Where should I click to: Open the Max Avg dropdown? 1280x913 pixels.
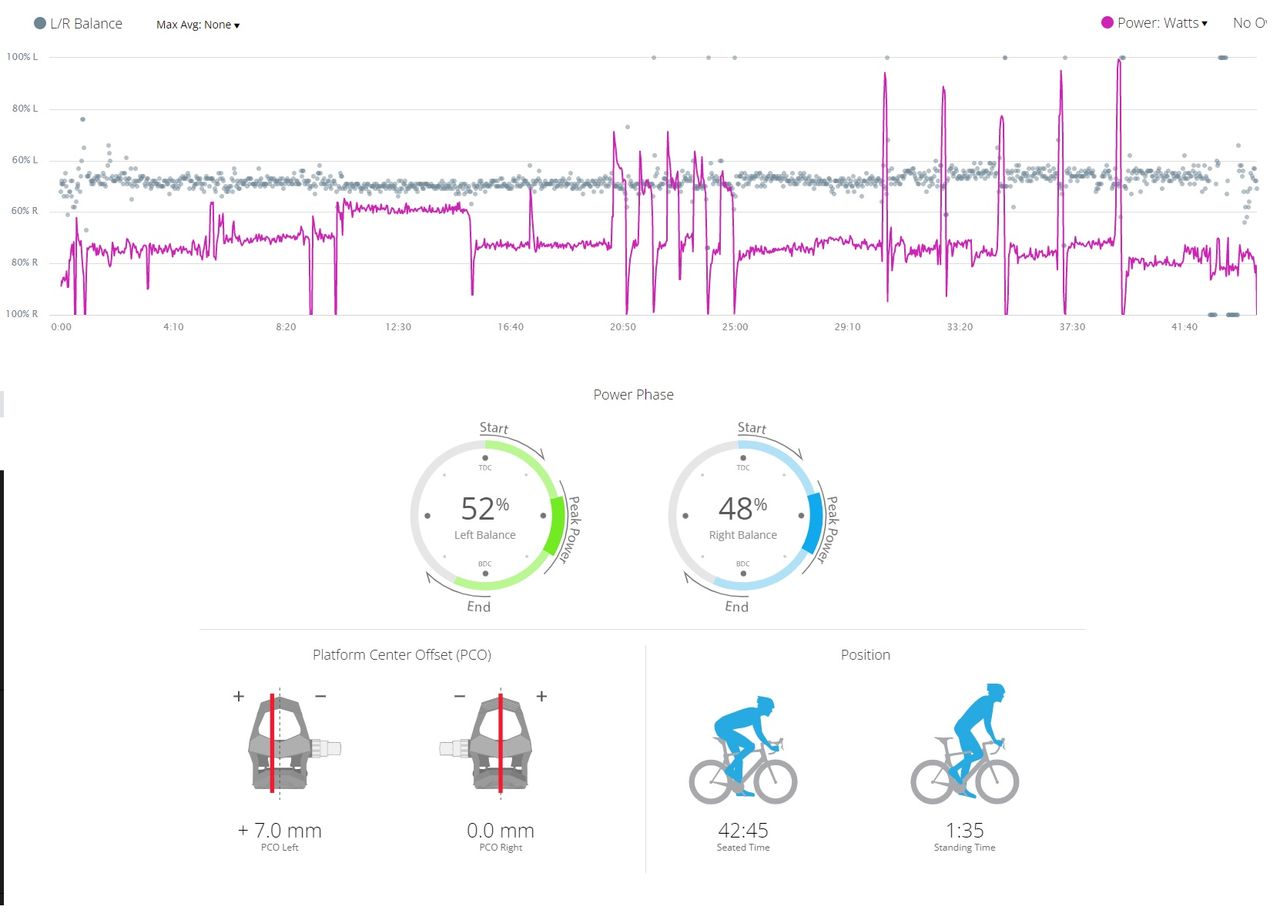[x=196, y=25]
